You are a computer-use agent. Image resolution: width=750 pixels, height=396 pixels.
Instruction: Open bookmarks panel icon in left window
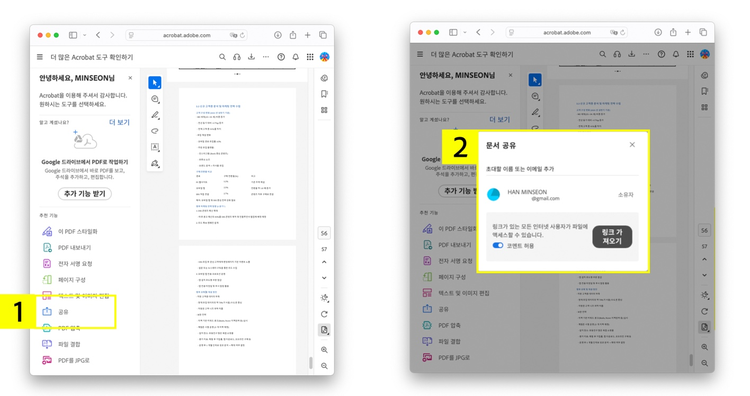coord(324,94)
